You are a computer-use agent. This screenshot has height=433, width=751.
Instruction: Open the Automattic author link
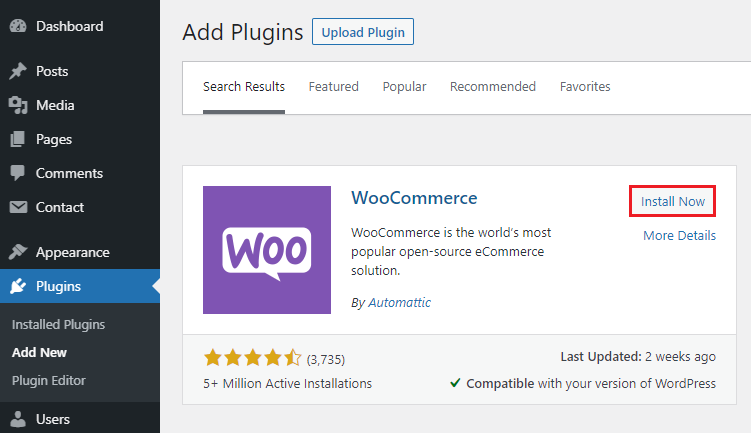click(x=399, y=303)
